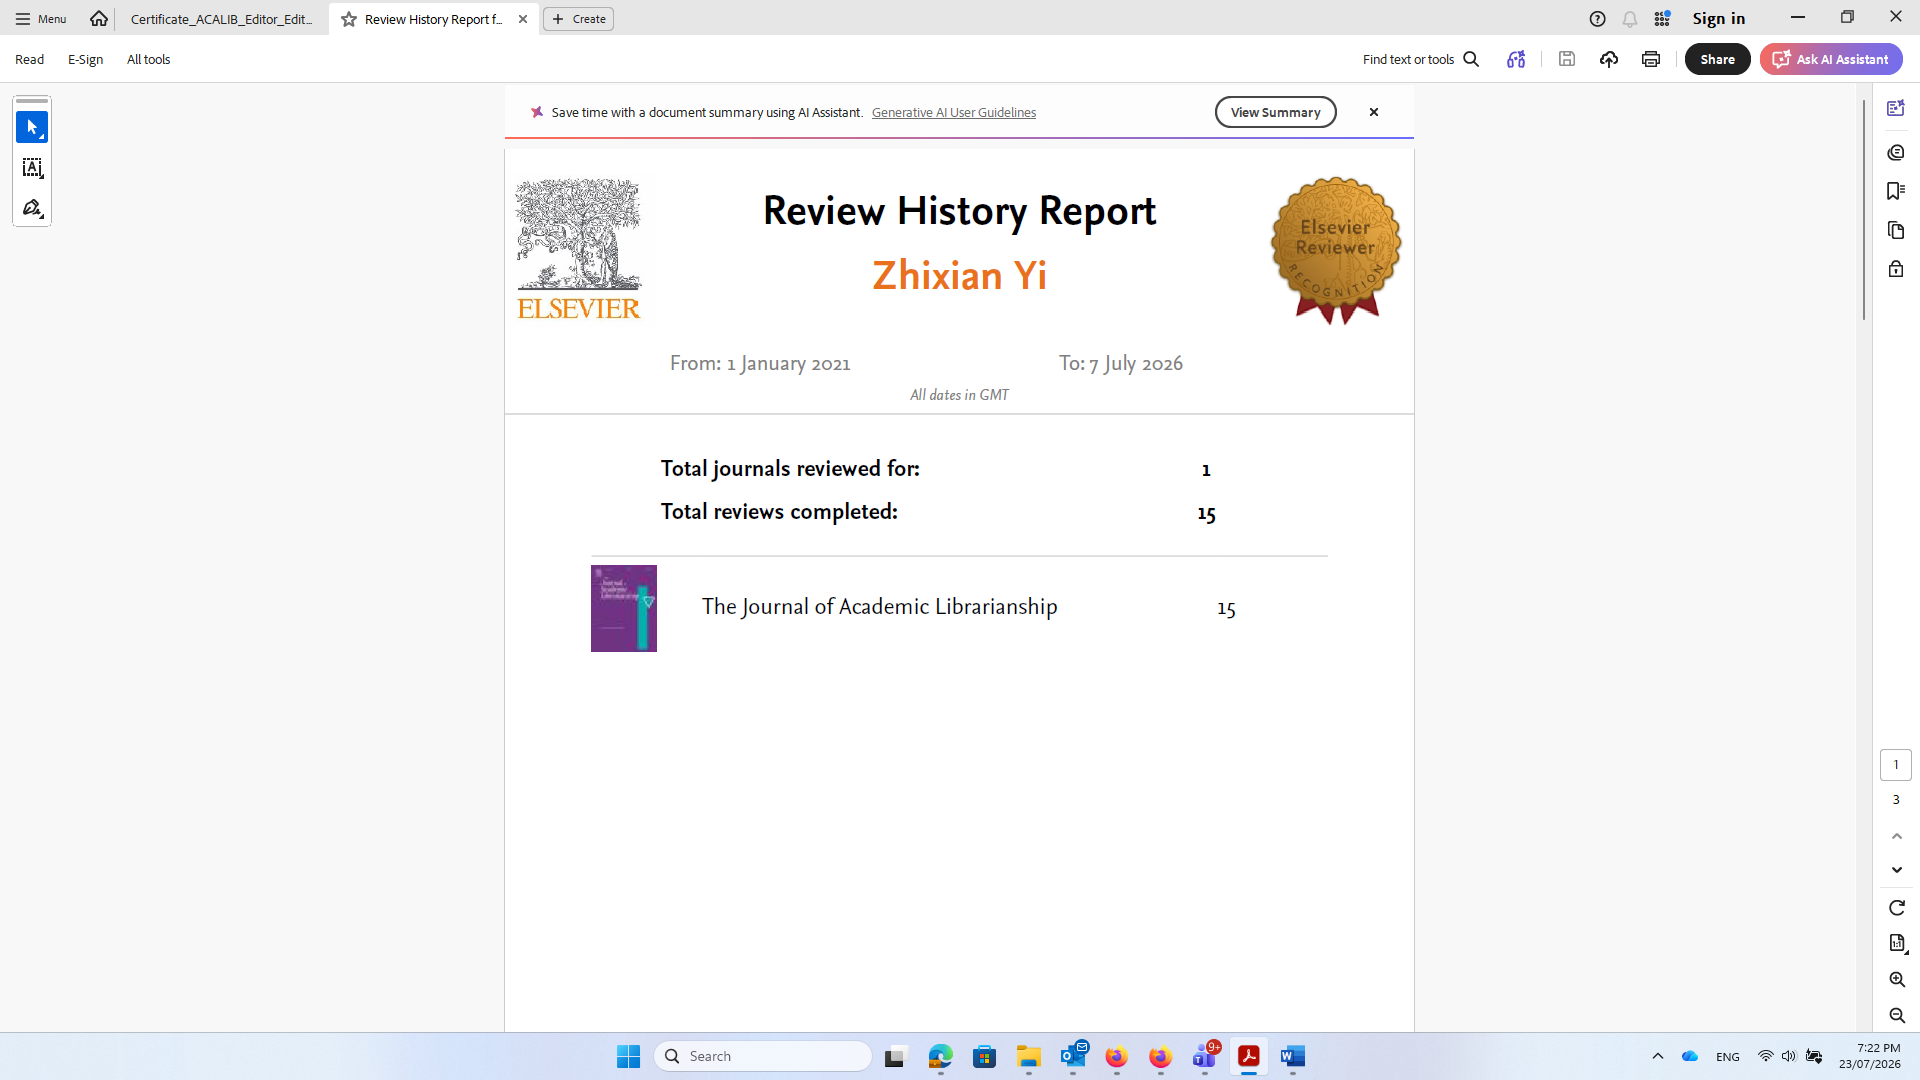The width and height of the screenshot is (1920, 1080).
Task: Click the current page number box
Action: 1896,765
